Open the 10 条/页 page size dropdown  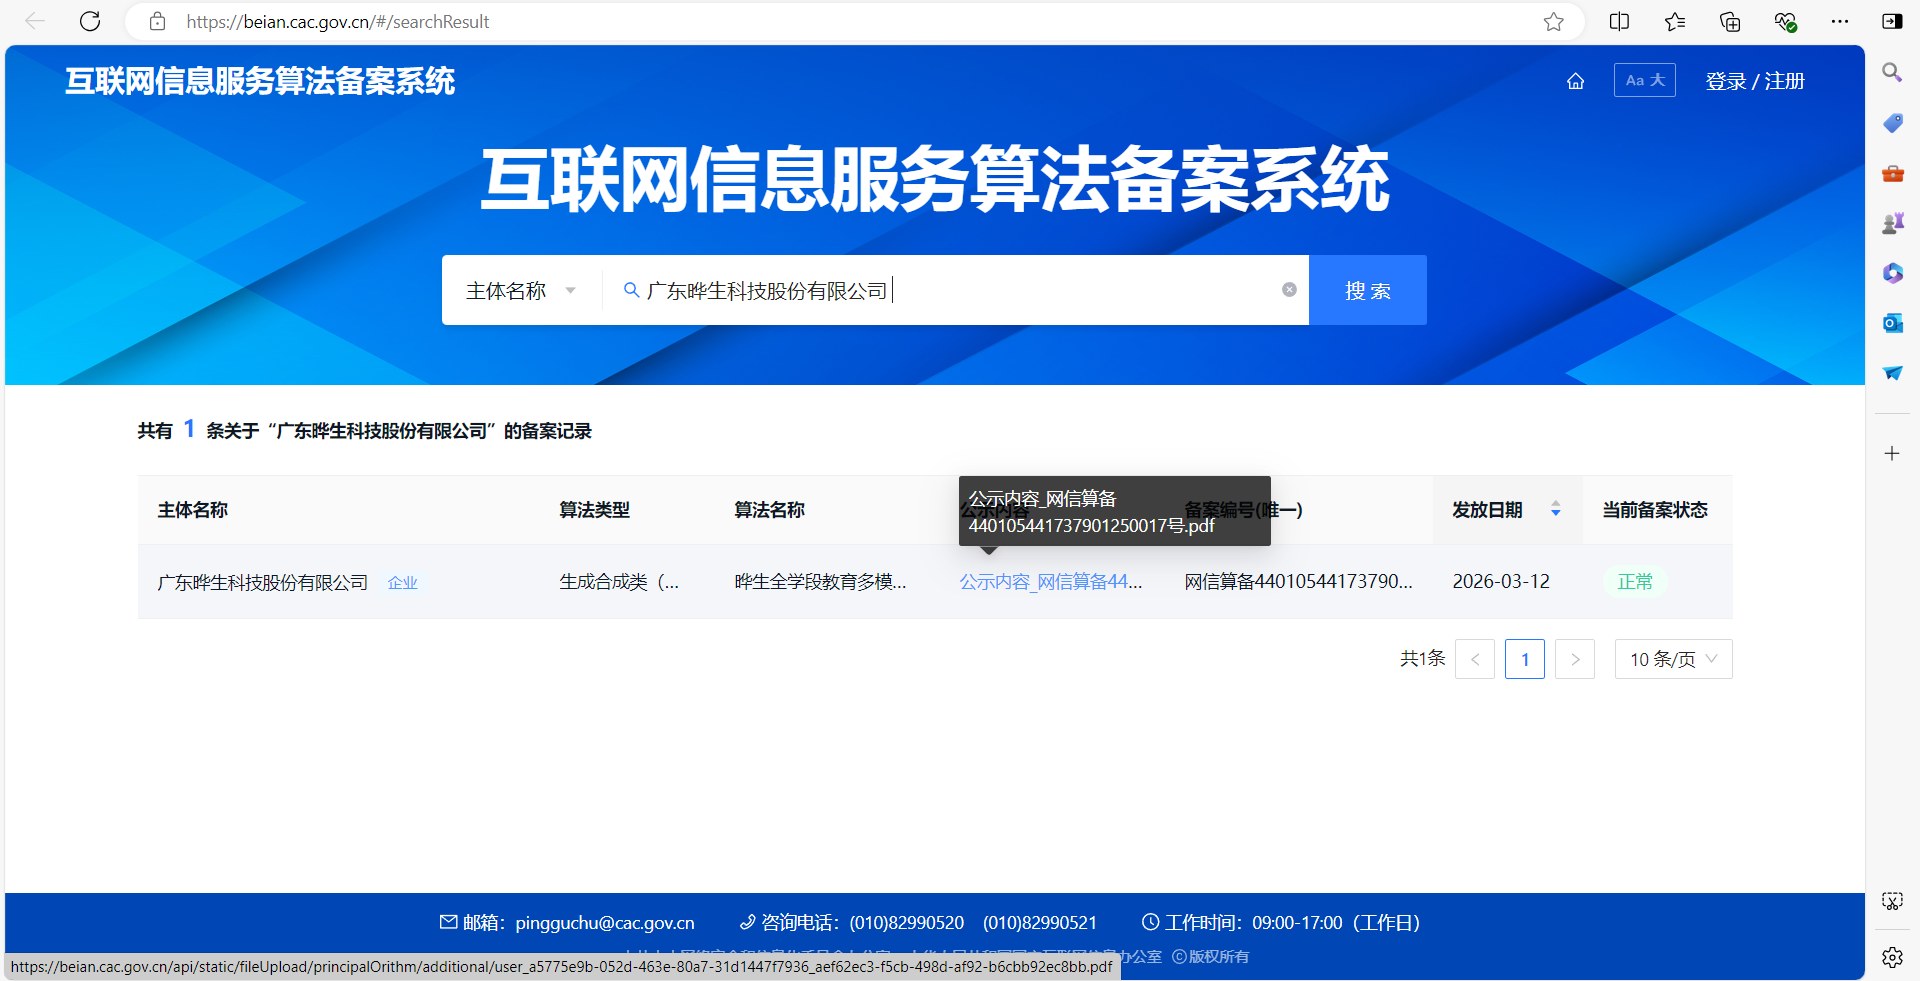[1673, 659]
